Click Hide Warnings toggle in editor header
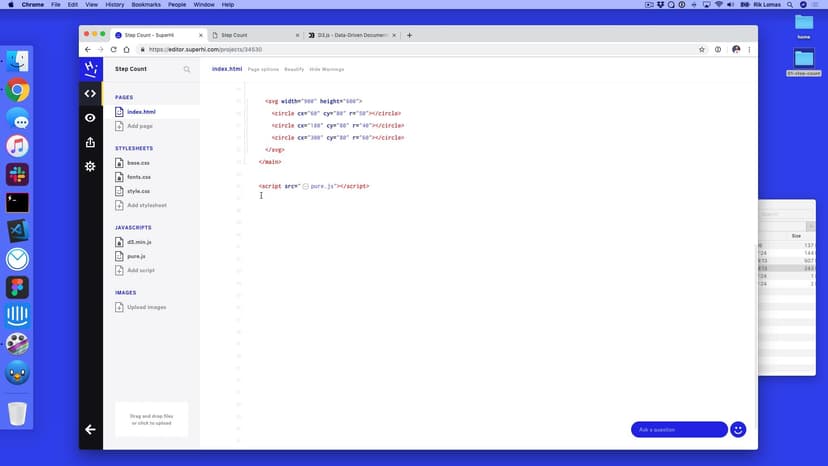 327,70
